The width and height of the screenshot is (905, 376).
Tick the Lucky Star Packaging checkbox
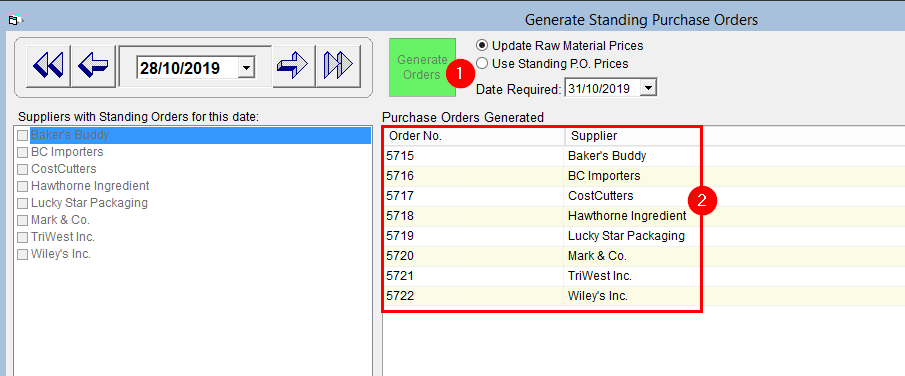coord(23,203)
